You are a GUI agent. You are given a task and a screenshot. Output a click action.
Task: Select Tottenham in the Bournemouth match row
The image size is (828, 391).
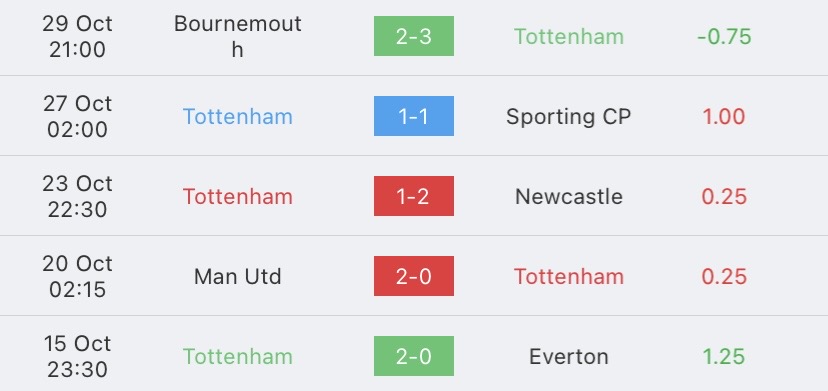click(x=569, y=36)
